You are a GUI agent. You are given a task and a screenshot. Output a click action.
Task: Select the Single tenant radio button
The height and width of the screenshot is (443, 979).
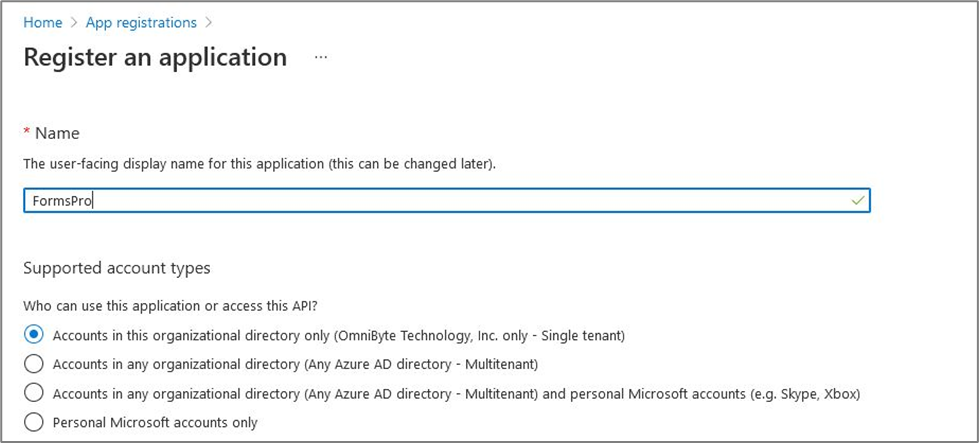point(33,335)
